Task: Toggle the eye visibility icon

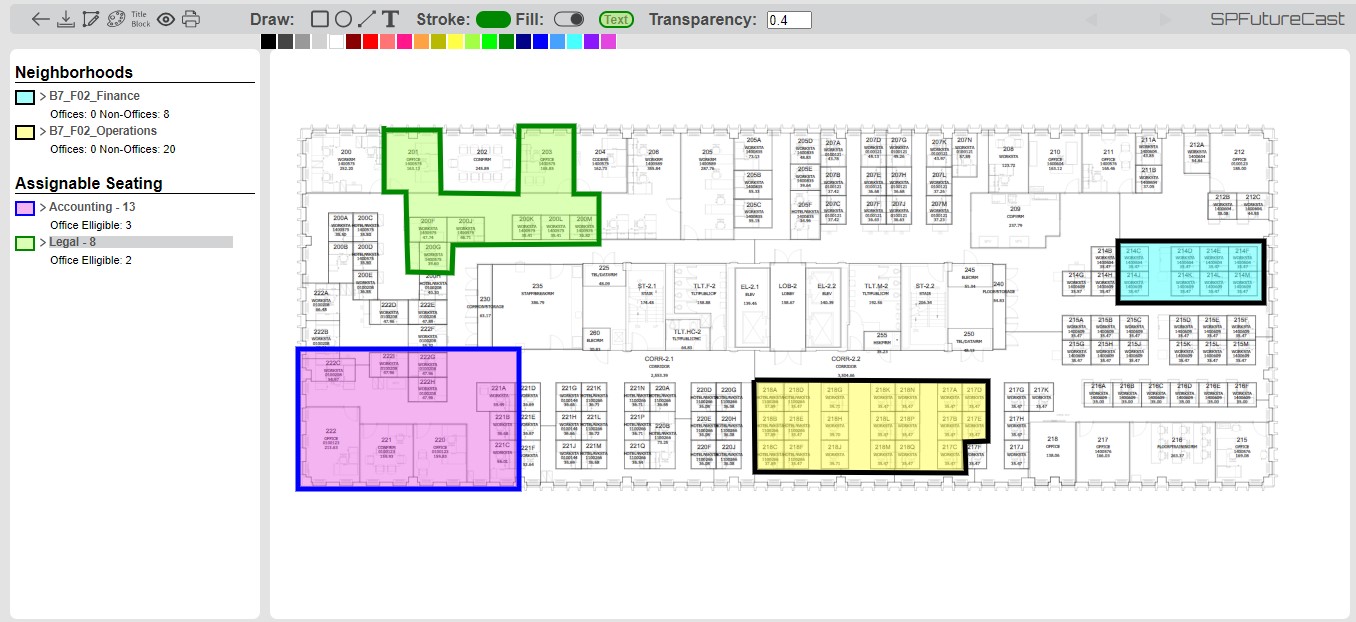Action: [x=166, y=19]
